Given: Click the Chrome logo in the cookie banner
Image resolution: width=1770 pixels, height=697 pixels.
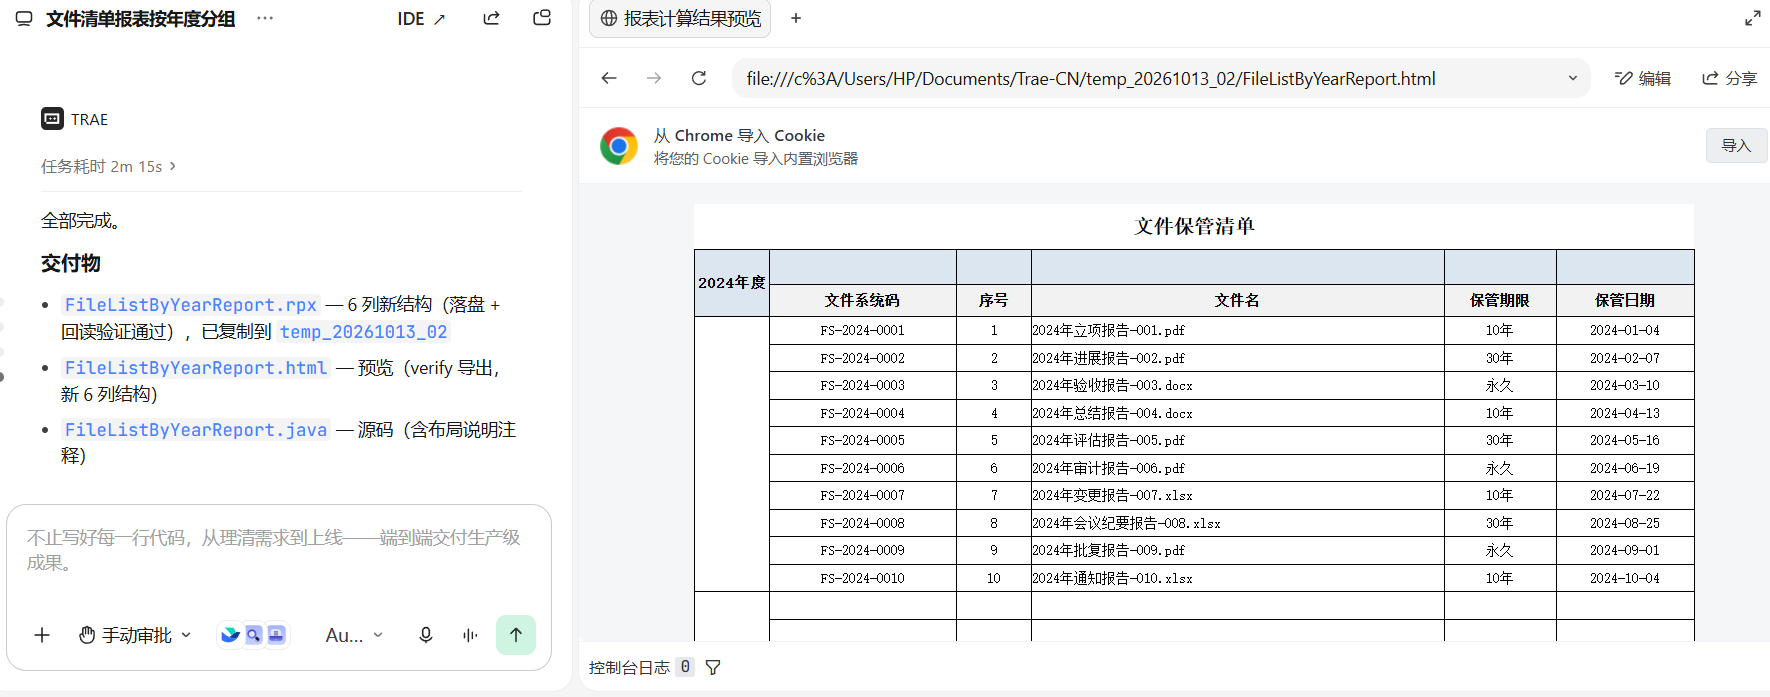Looking at the screenshot, I should (x=619, y=146).
